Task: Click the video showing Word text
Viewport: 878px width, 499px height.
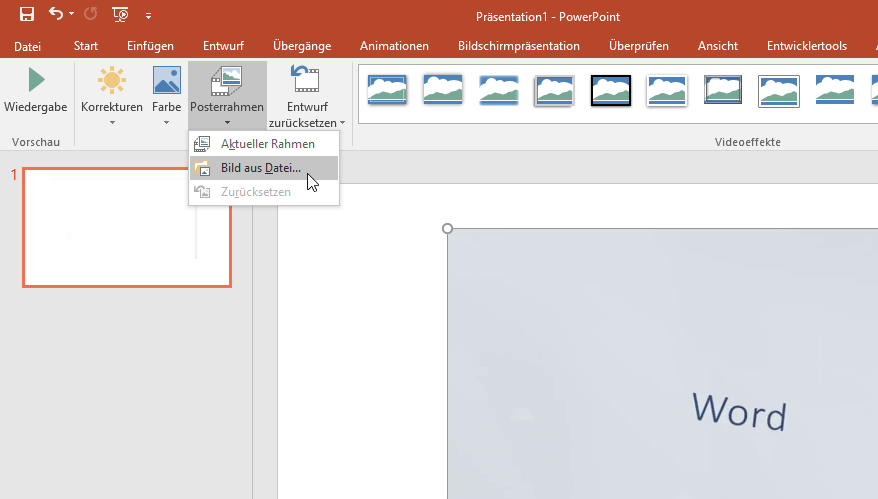Action: click(662, 363)
